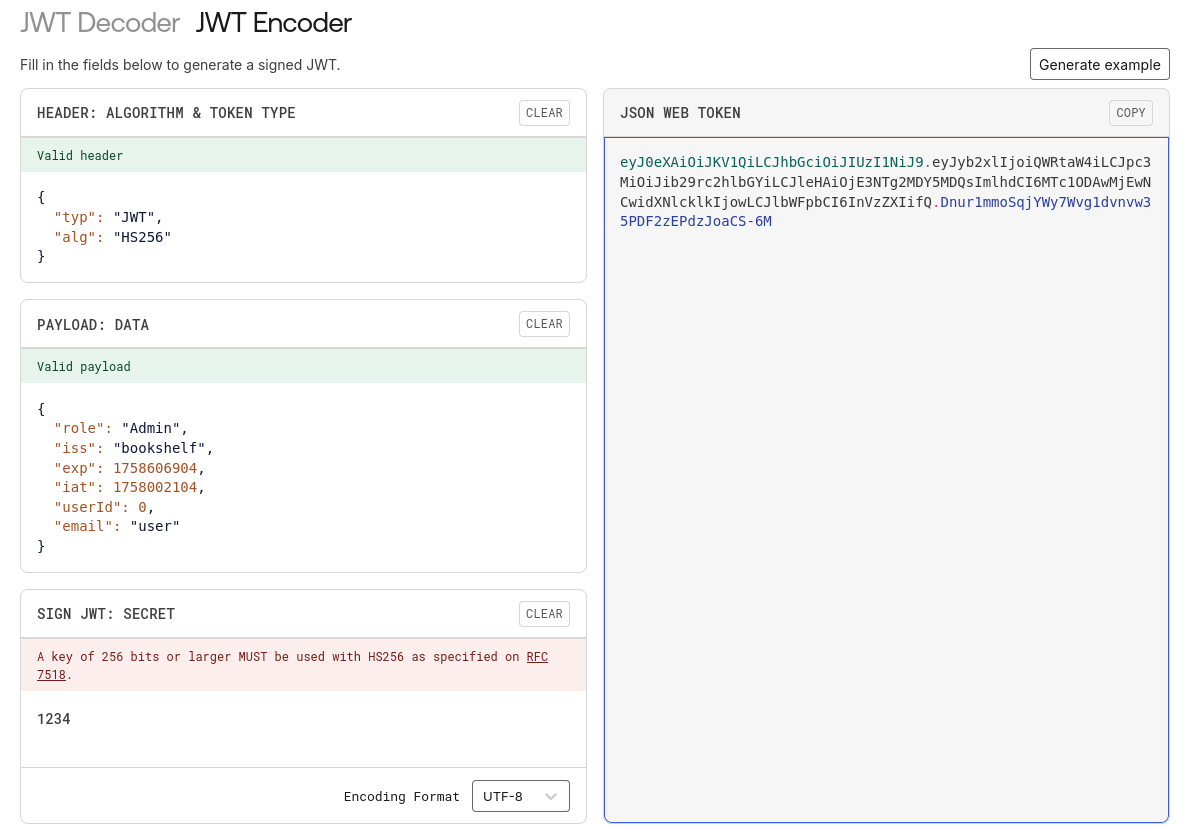Viewport: 1186px width, 828px height.
Task: Click the secret field containing 1234
Action: (54, 719)
